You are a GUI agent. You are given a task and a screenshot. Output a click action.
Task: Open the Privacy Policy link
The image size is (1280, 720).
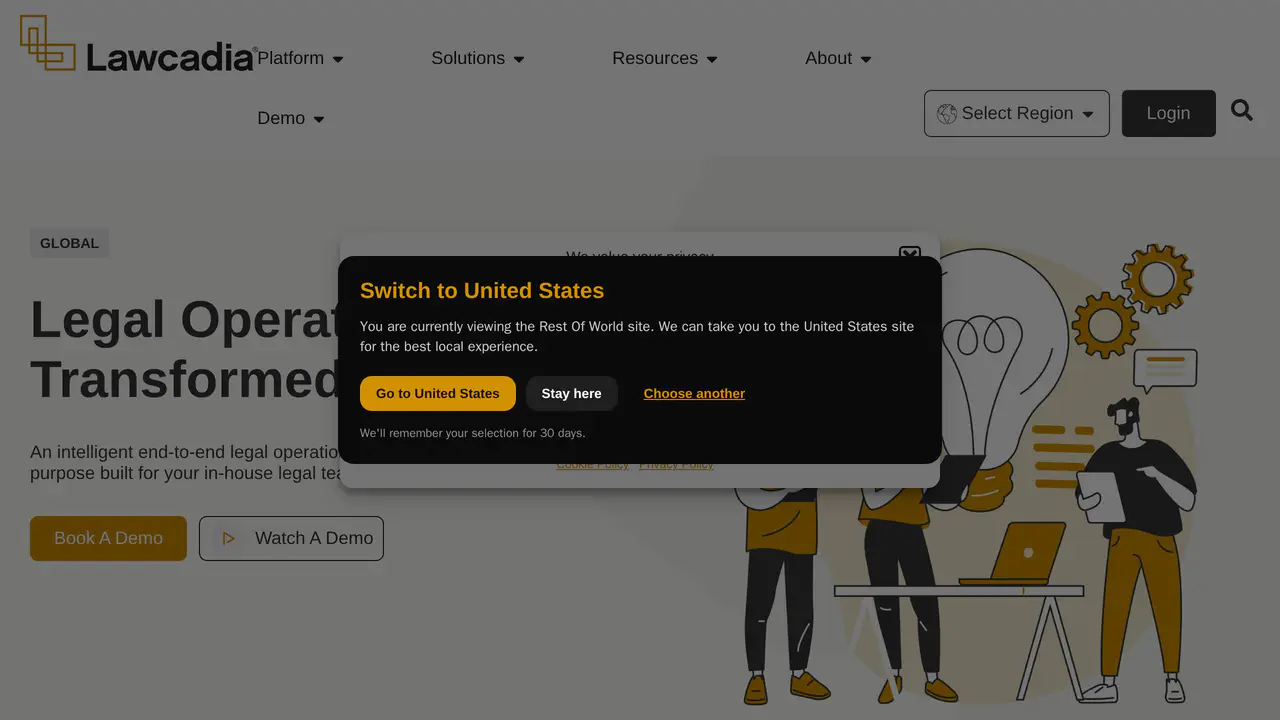click(677, 465)
